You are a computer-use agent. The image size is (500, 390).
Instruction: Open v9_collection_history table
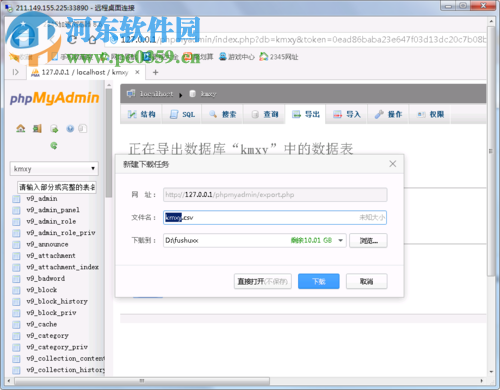point(66,370)
